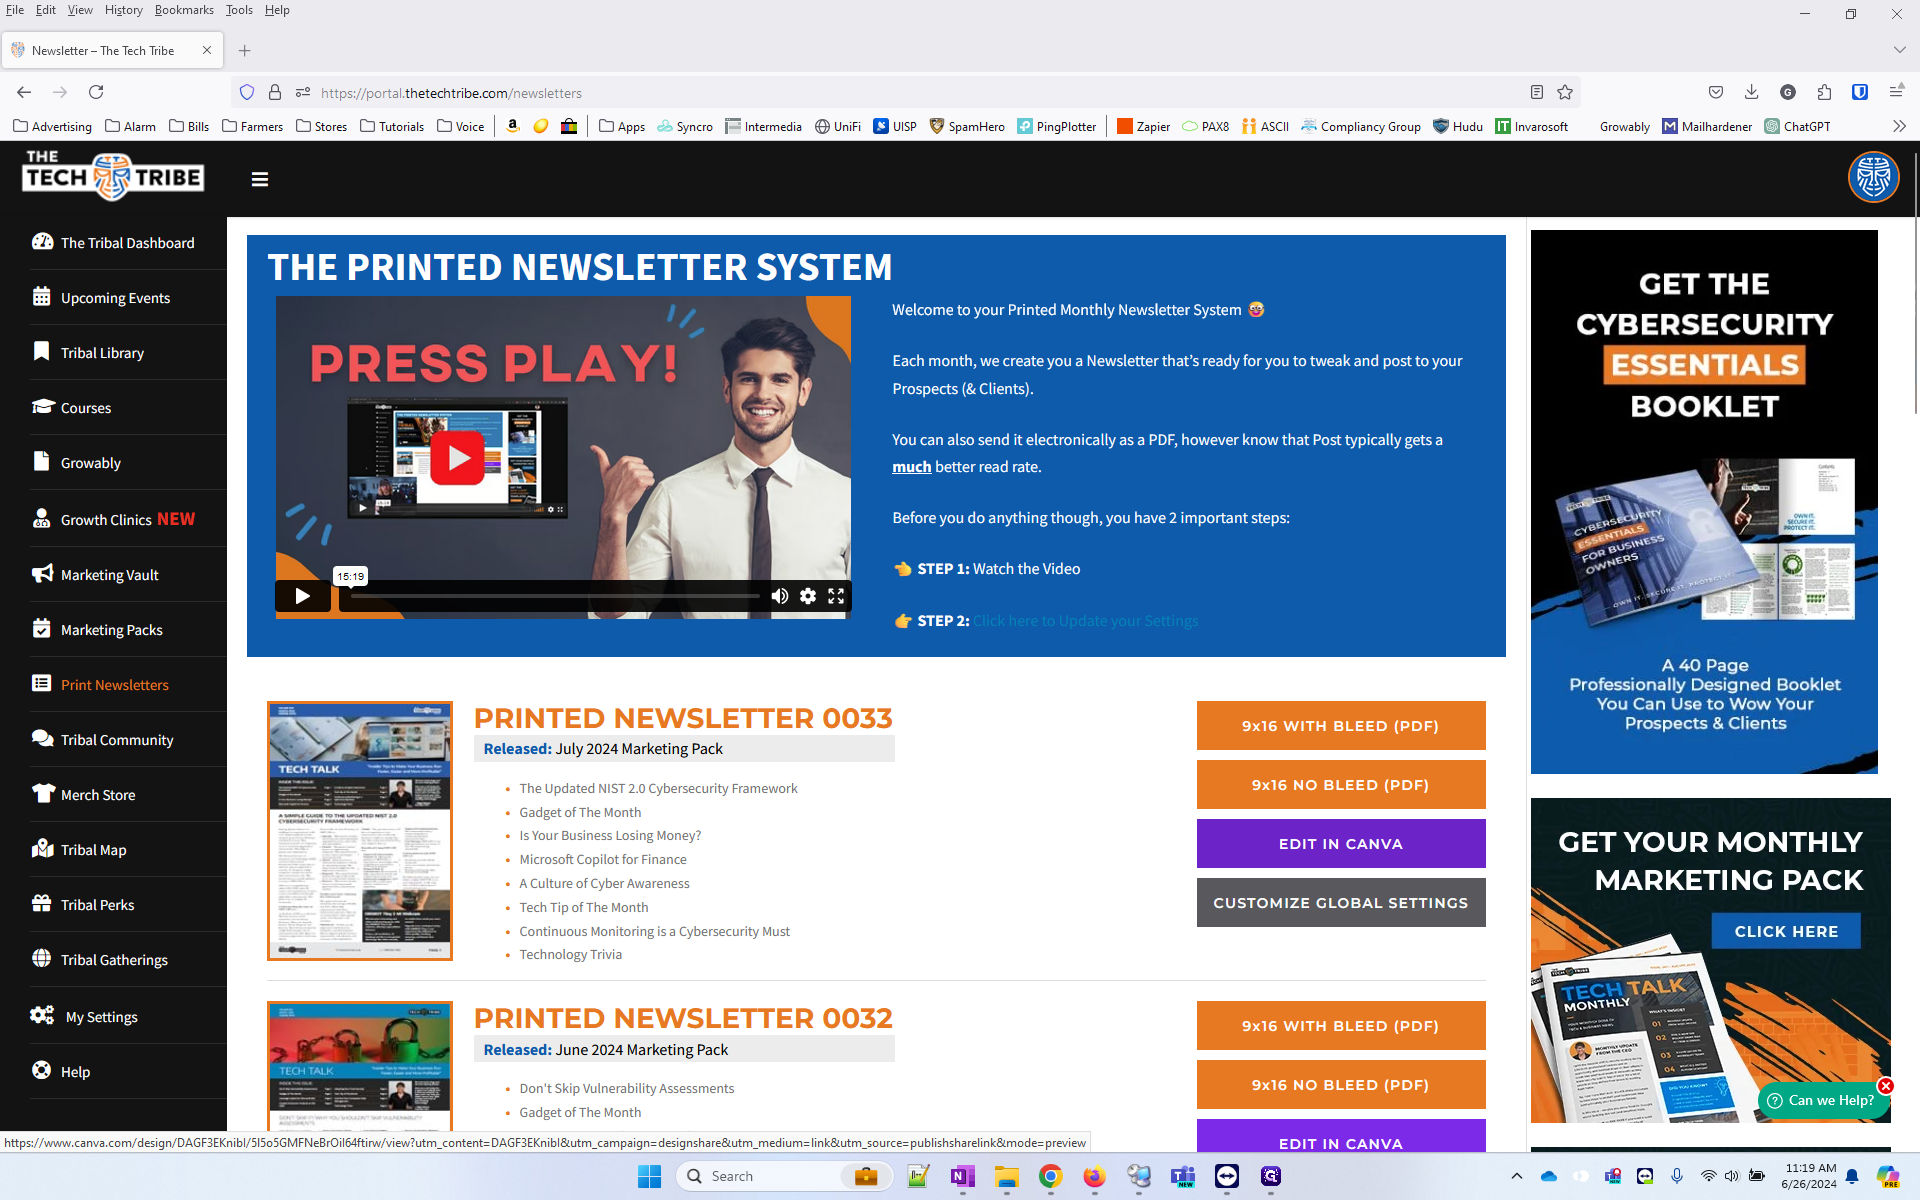This screenshot has width=1920, height=1200.
Task: Download newsletter 0033 9x16 no bleed PDF
Action: pos(1341,785)
